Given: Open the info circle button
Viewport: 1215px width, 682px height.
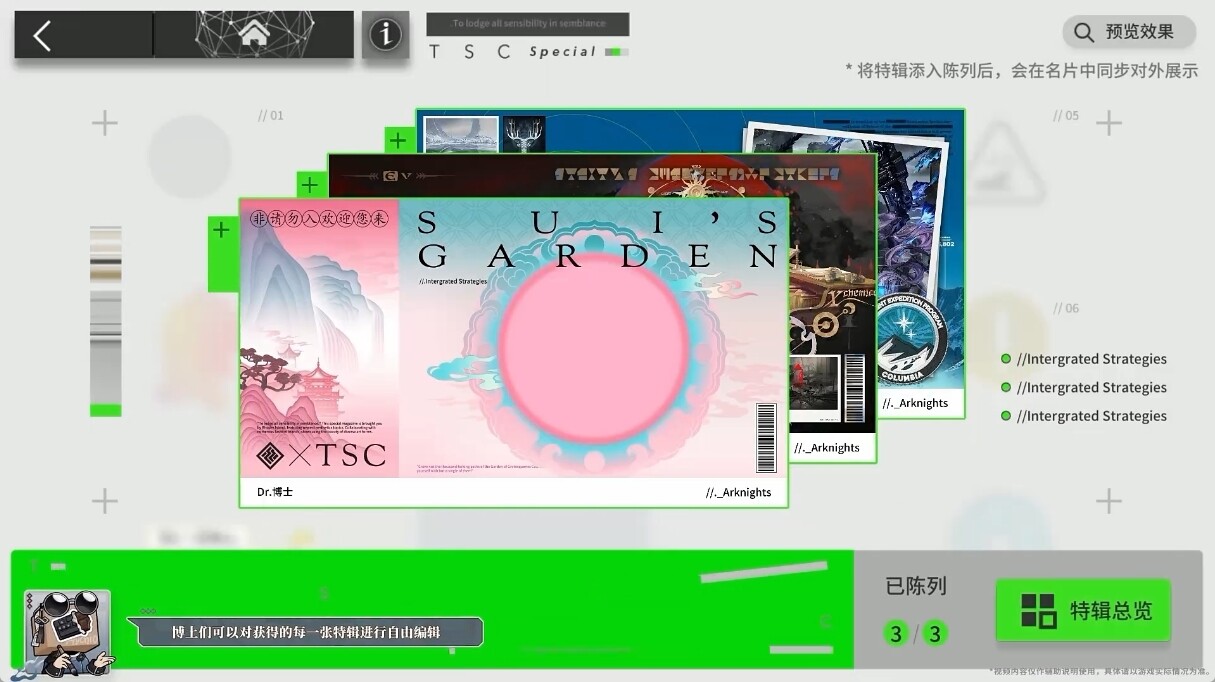Looking at the screenshot, I should click(385, 35).
